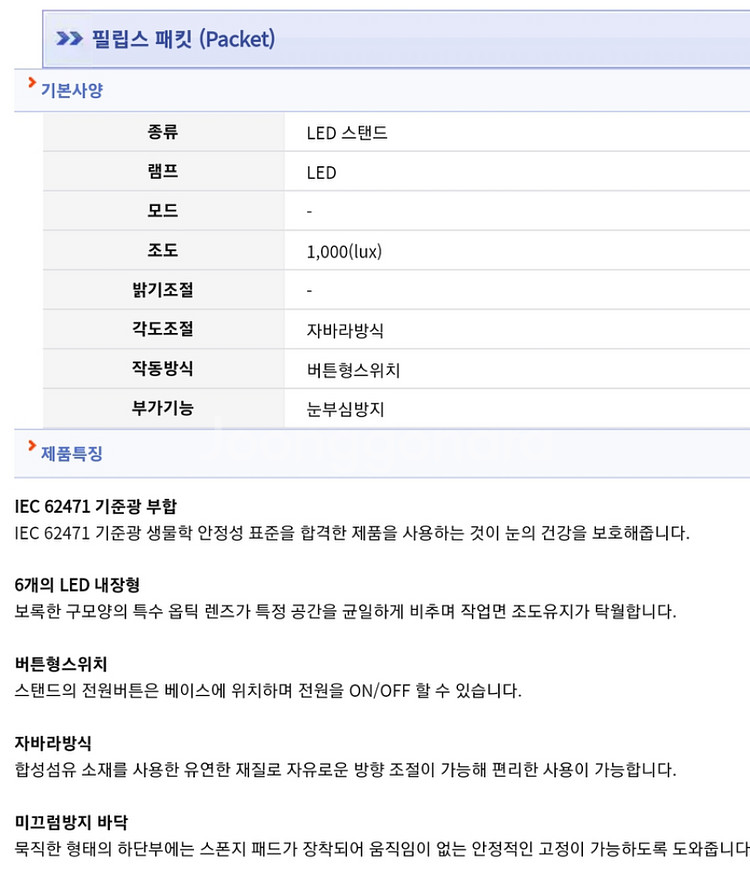Click the bold 버튼형스위치 feature heading
Image resolution: width=750 pixels, height=889 pixels.
[61, 664]
